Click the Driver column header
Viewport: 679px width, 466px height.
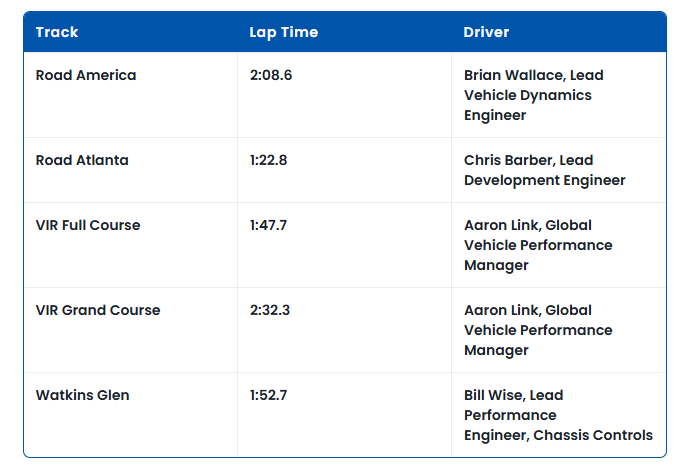pos(486,32)
